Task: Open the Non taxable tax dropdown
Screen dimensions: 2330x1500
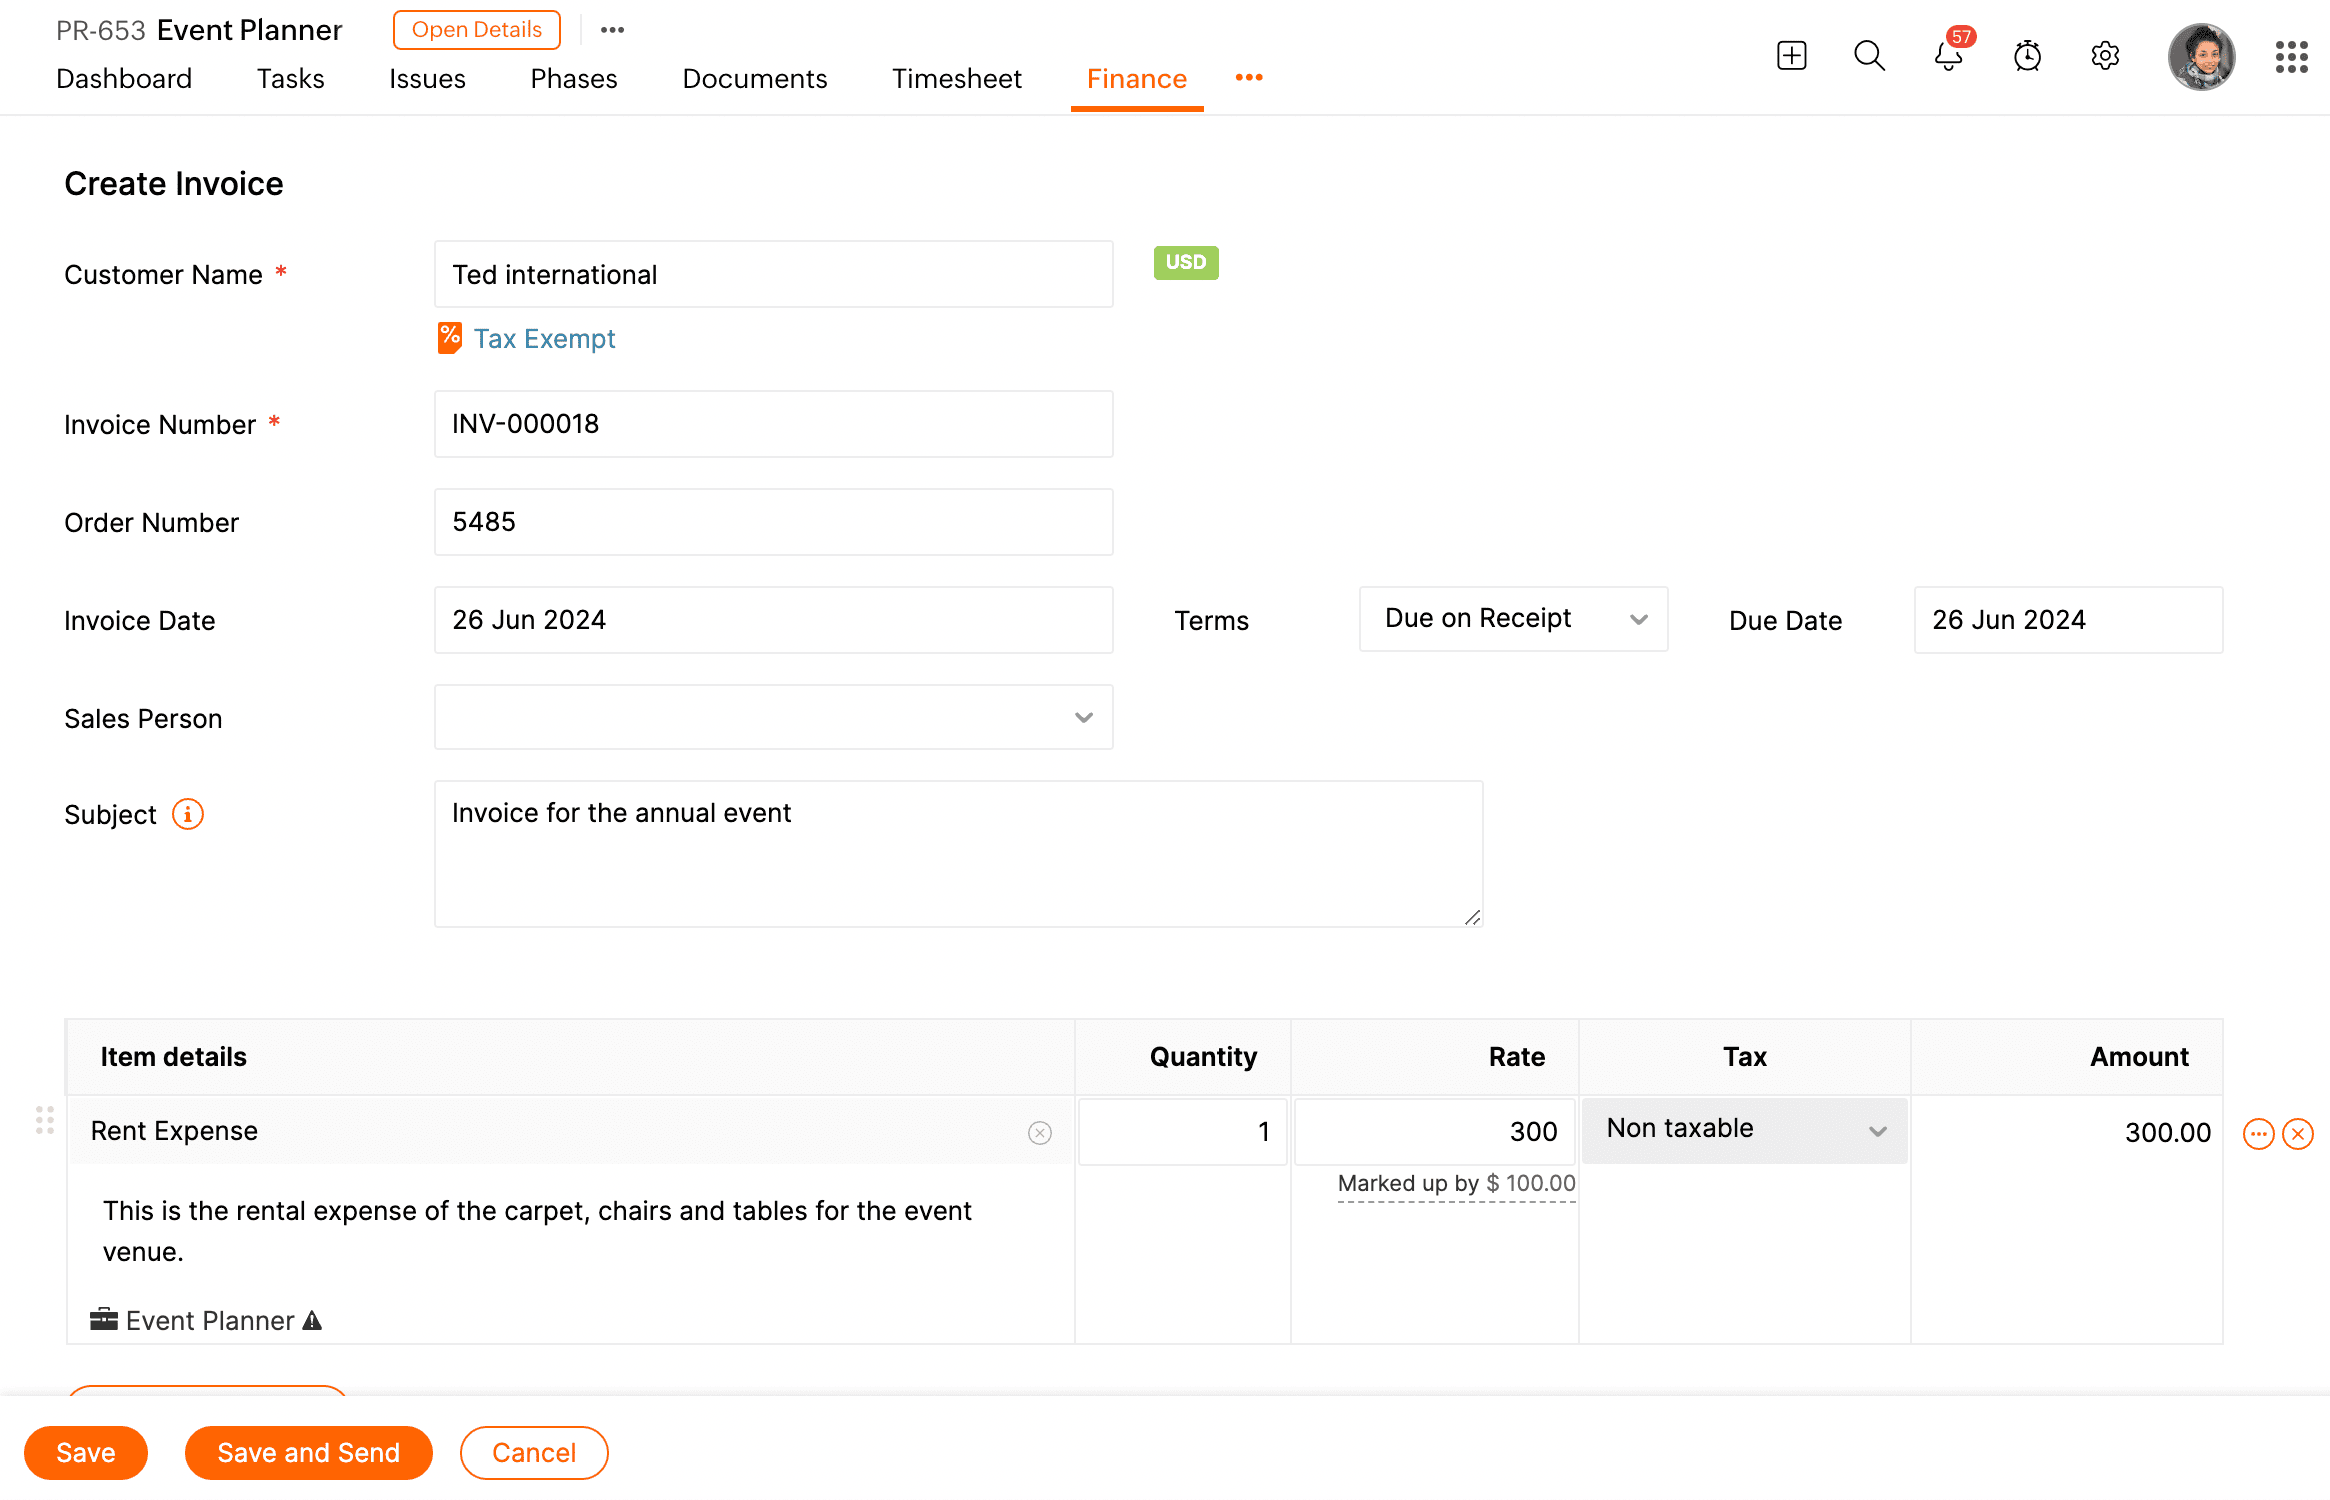Action: 1744,1130
